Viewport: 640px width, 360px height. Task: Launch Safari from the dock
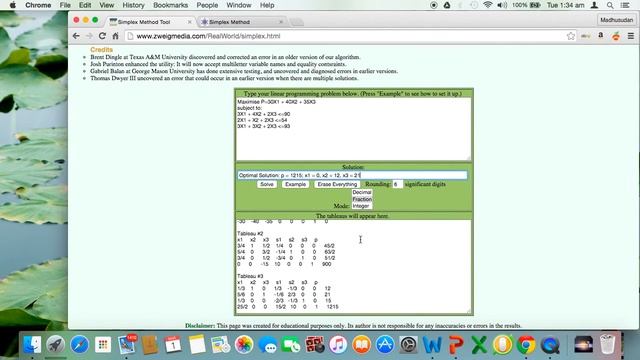(79, 344)
